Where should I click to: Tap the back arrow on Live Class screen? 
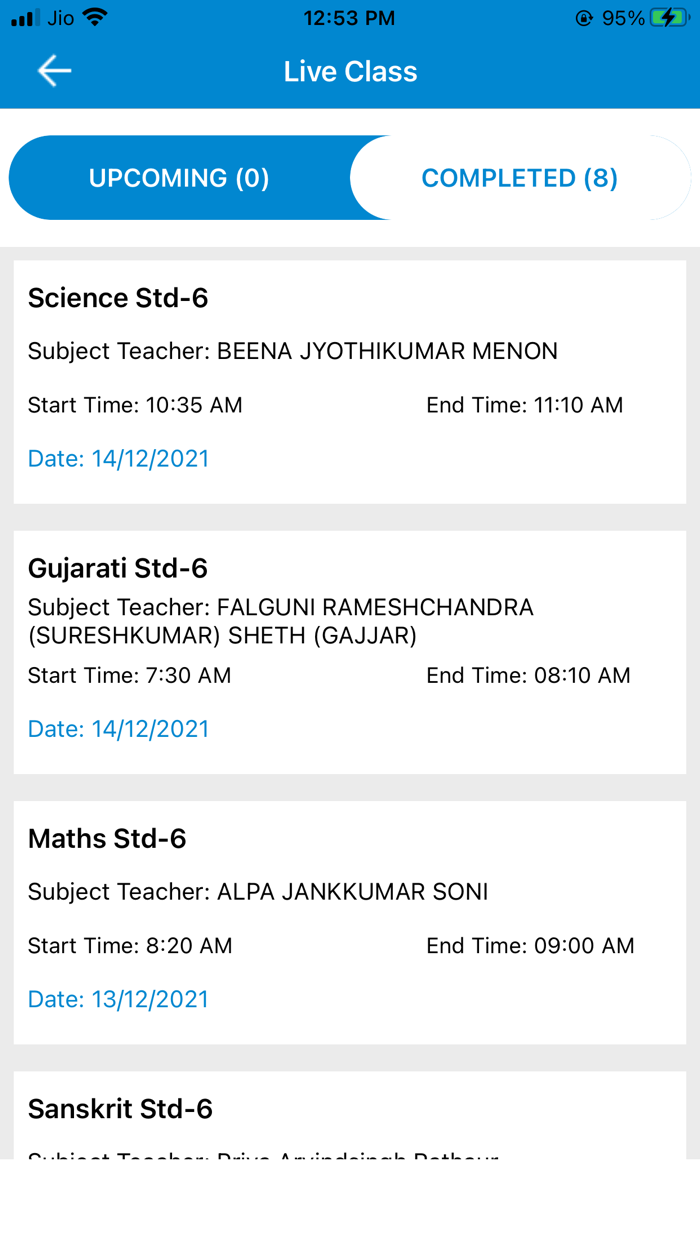(x=53, y=70)
